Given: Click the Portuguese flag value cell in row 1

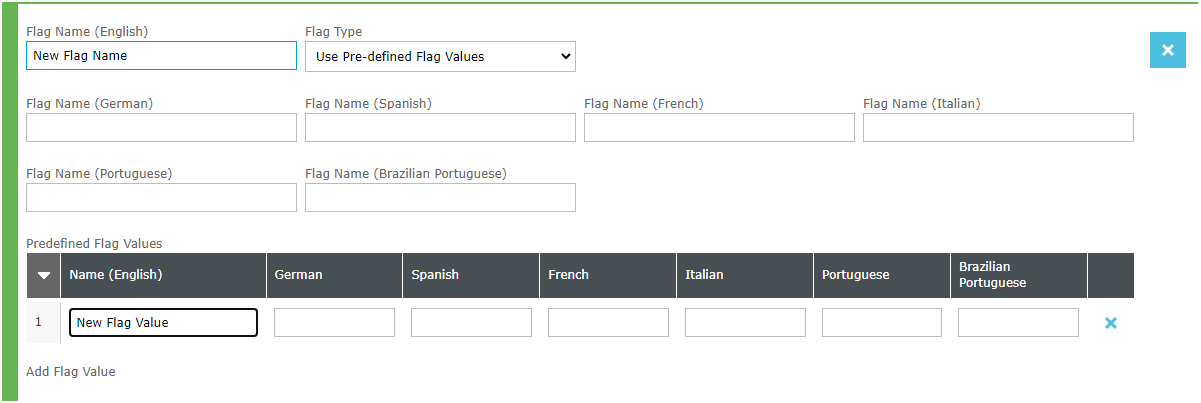Looking at the screenshot, I should (882, 323).
